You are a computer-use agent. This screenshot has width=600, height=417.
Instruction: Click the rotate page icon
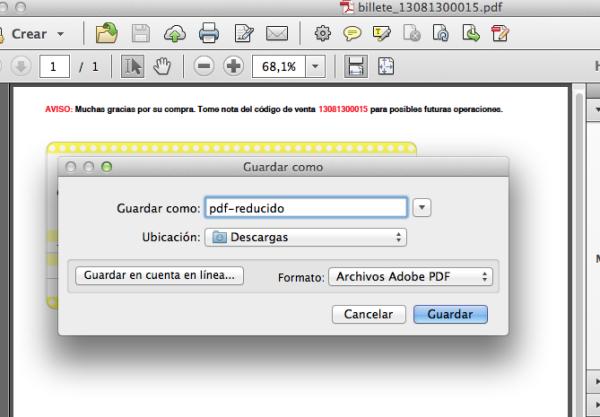point(440,33)
